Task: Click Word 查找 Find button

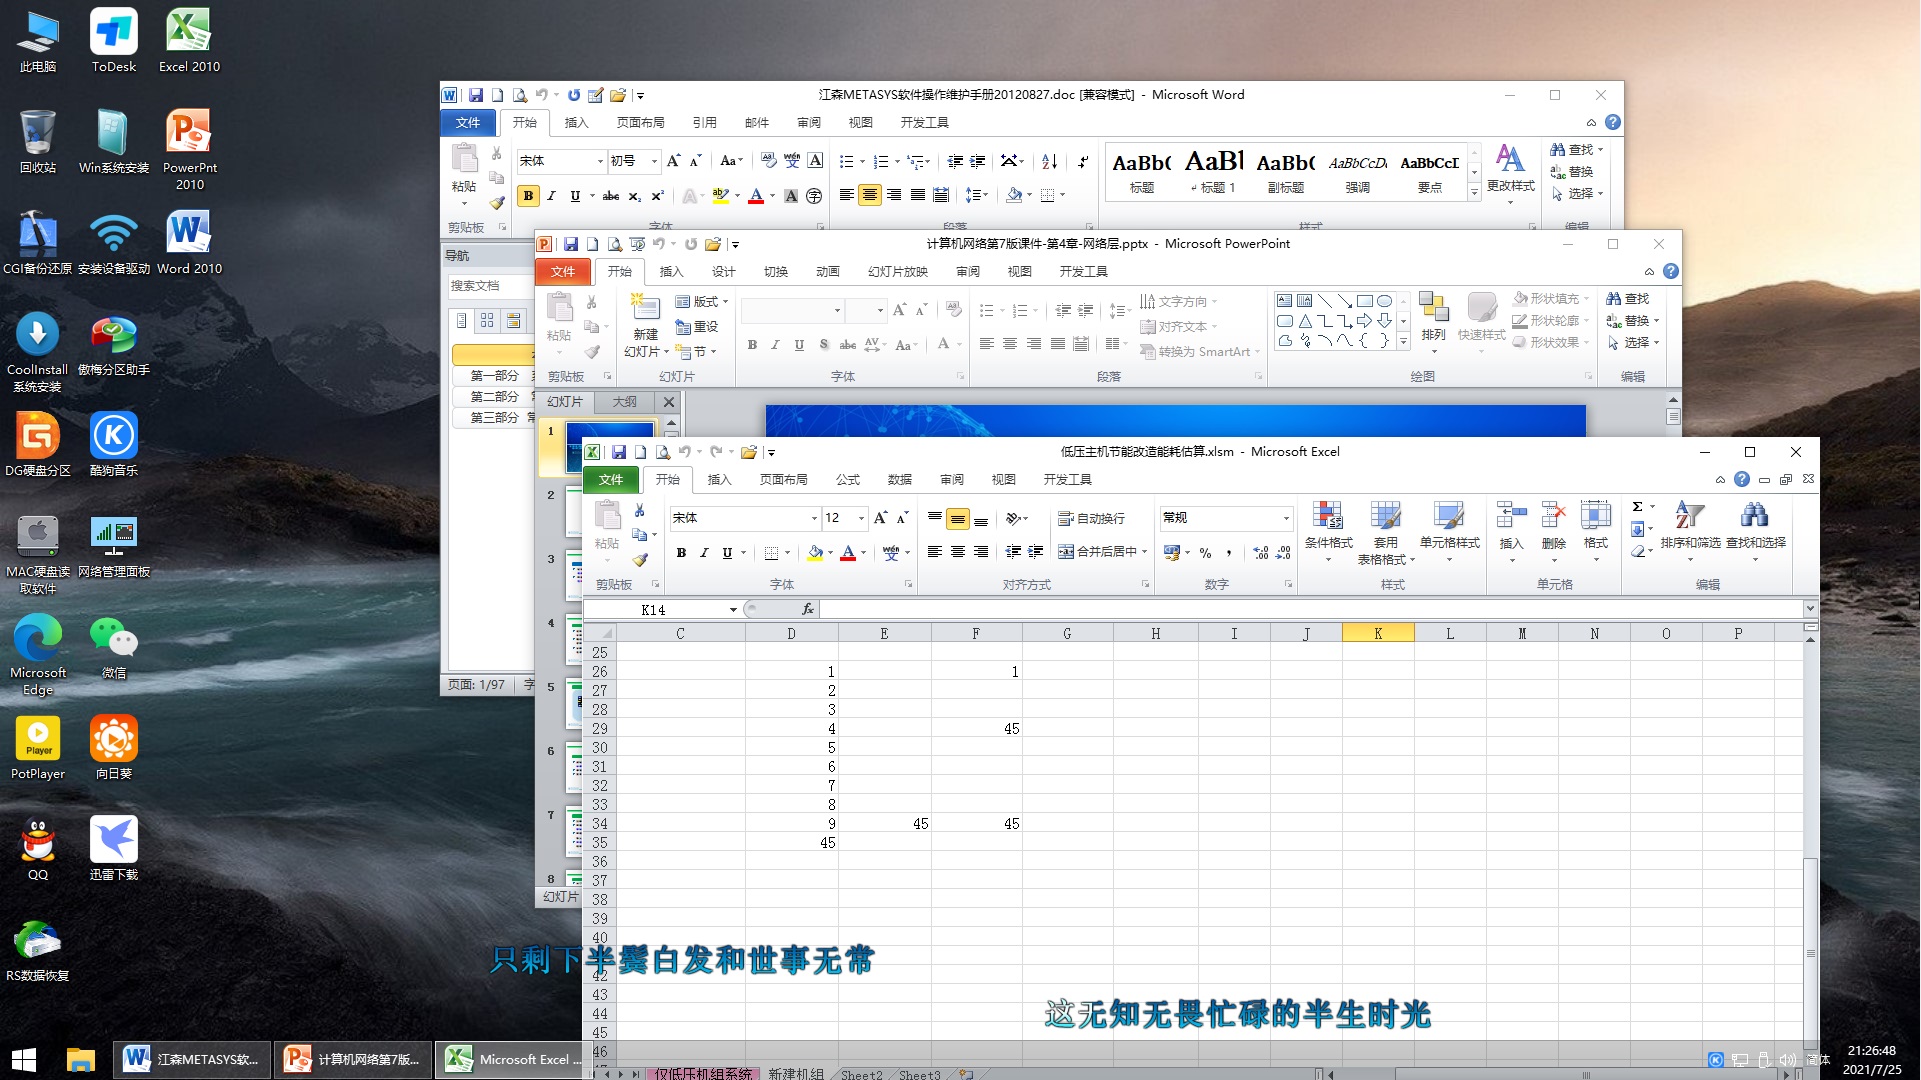Action: (1576, 150)
